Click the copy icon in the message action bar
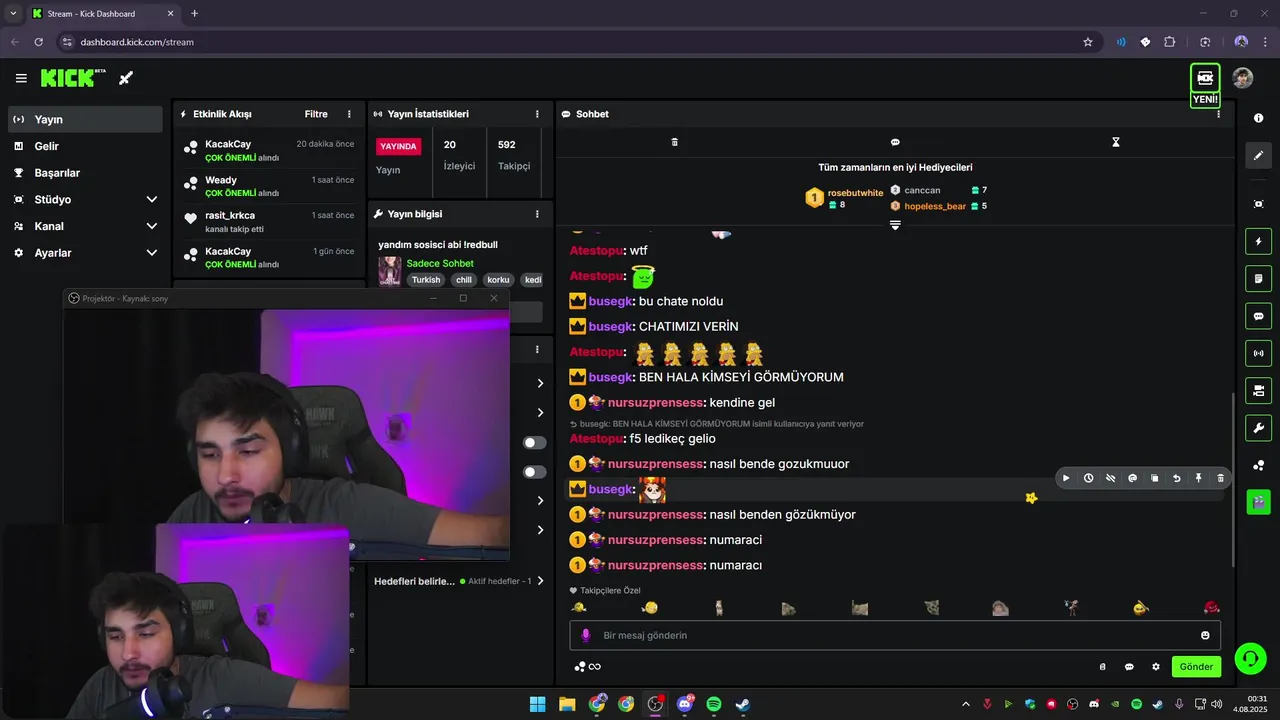The height and width of the screenshot is (720, 1280). [1154, 478]
